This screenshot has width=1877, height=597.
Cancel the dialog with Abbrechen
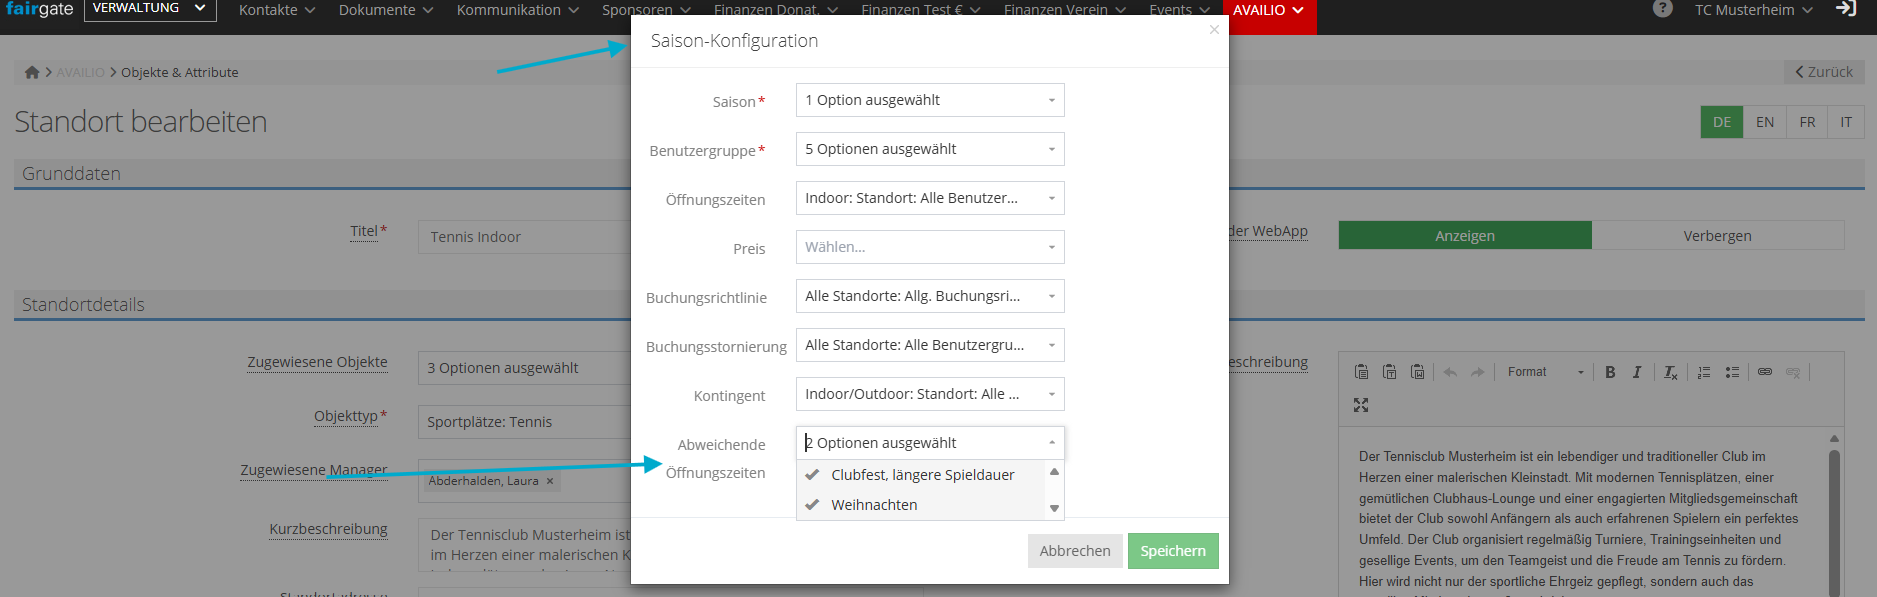click(1075, 551)
